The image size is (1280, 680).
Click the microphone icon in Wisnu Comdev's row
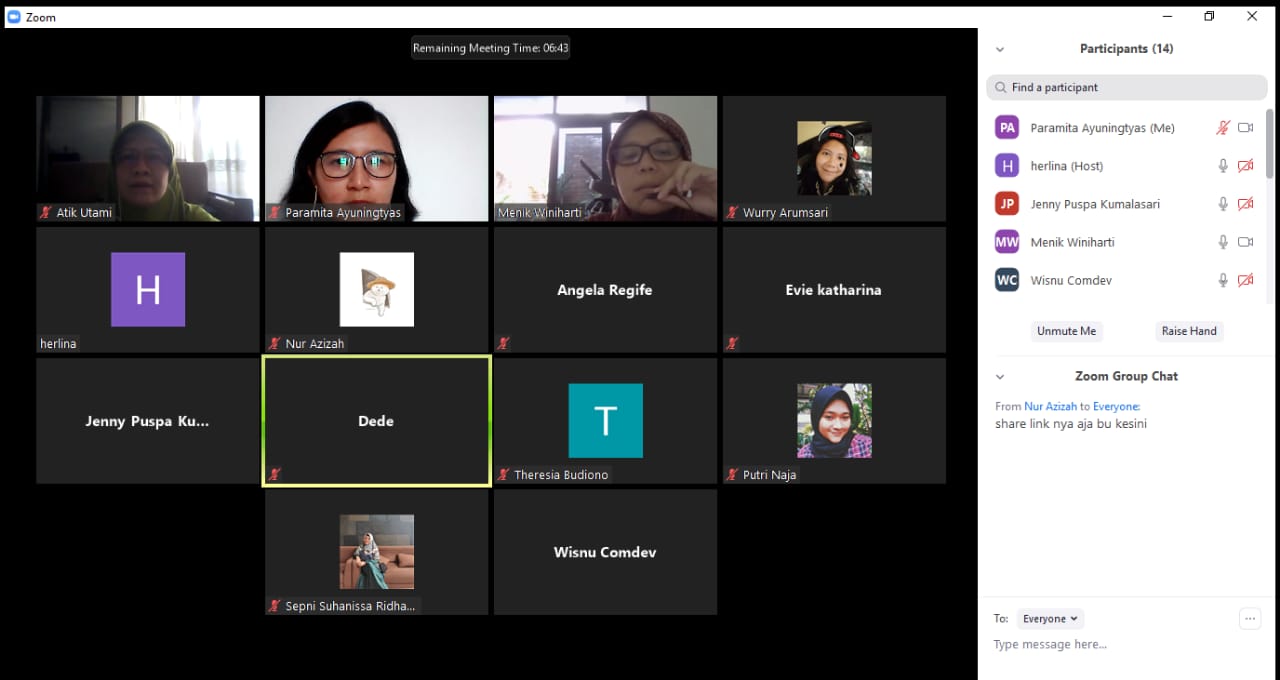[x=1222, y=280]
